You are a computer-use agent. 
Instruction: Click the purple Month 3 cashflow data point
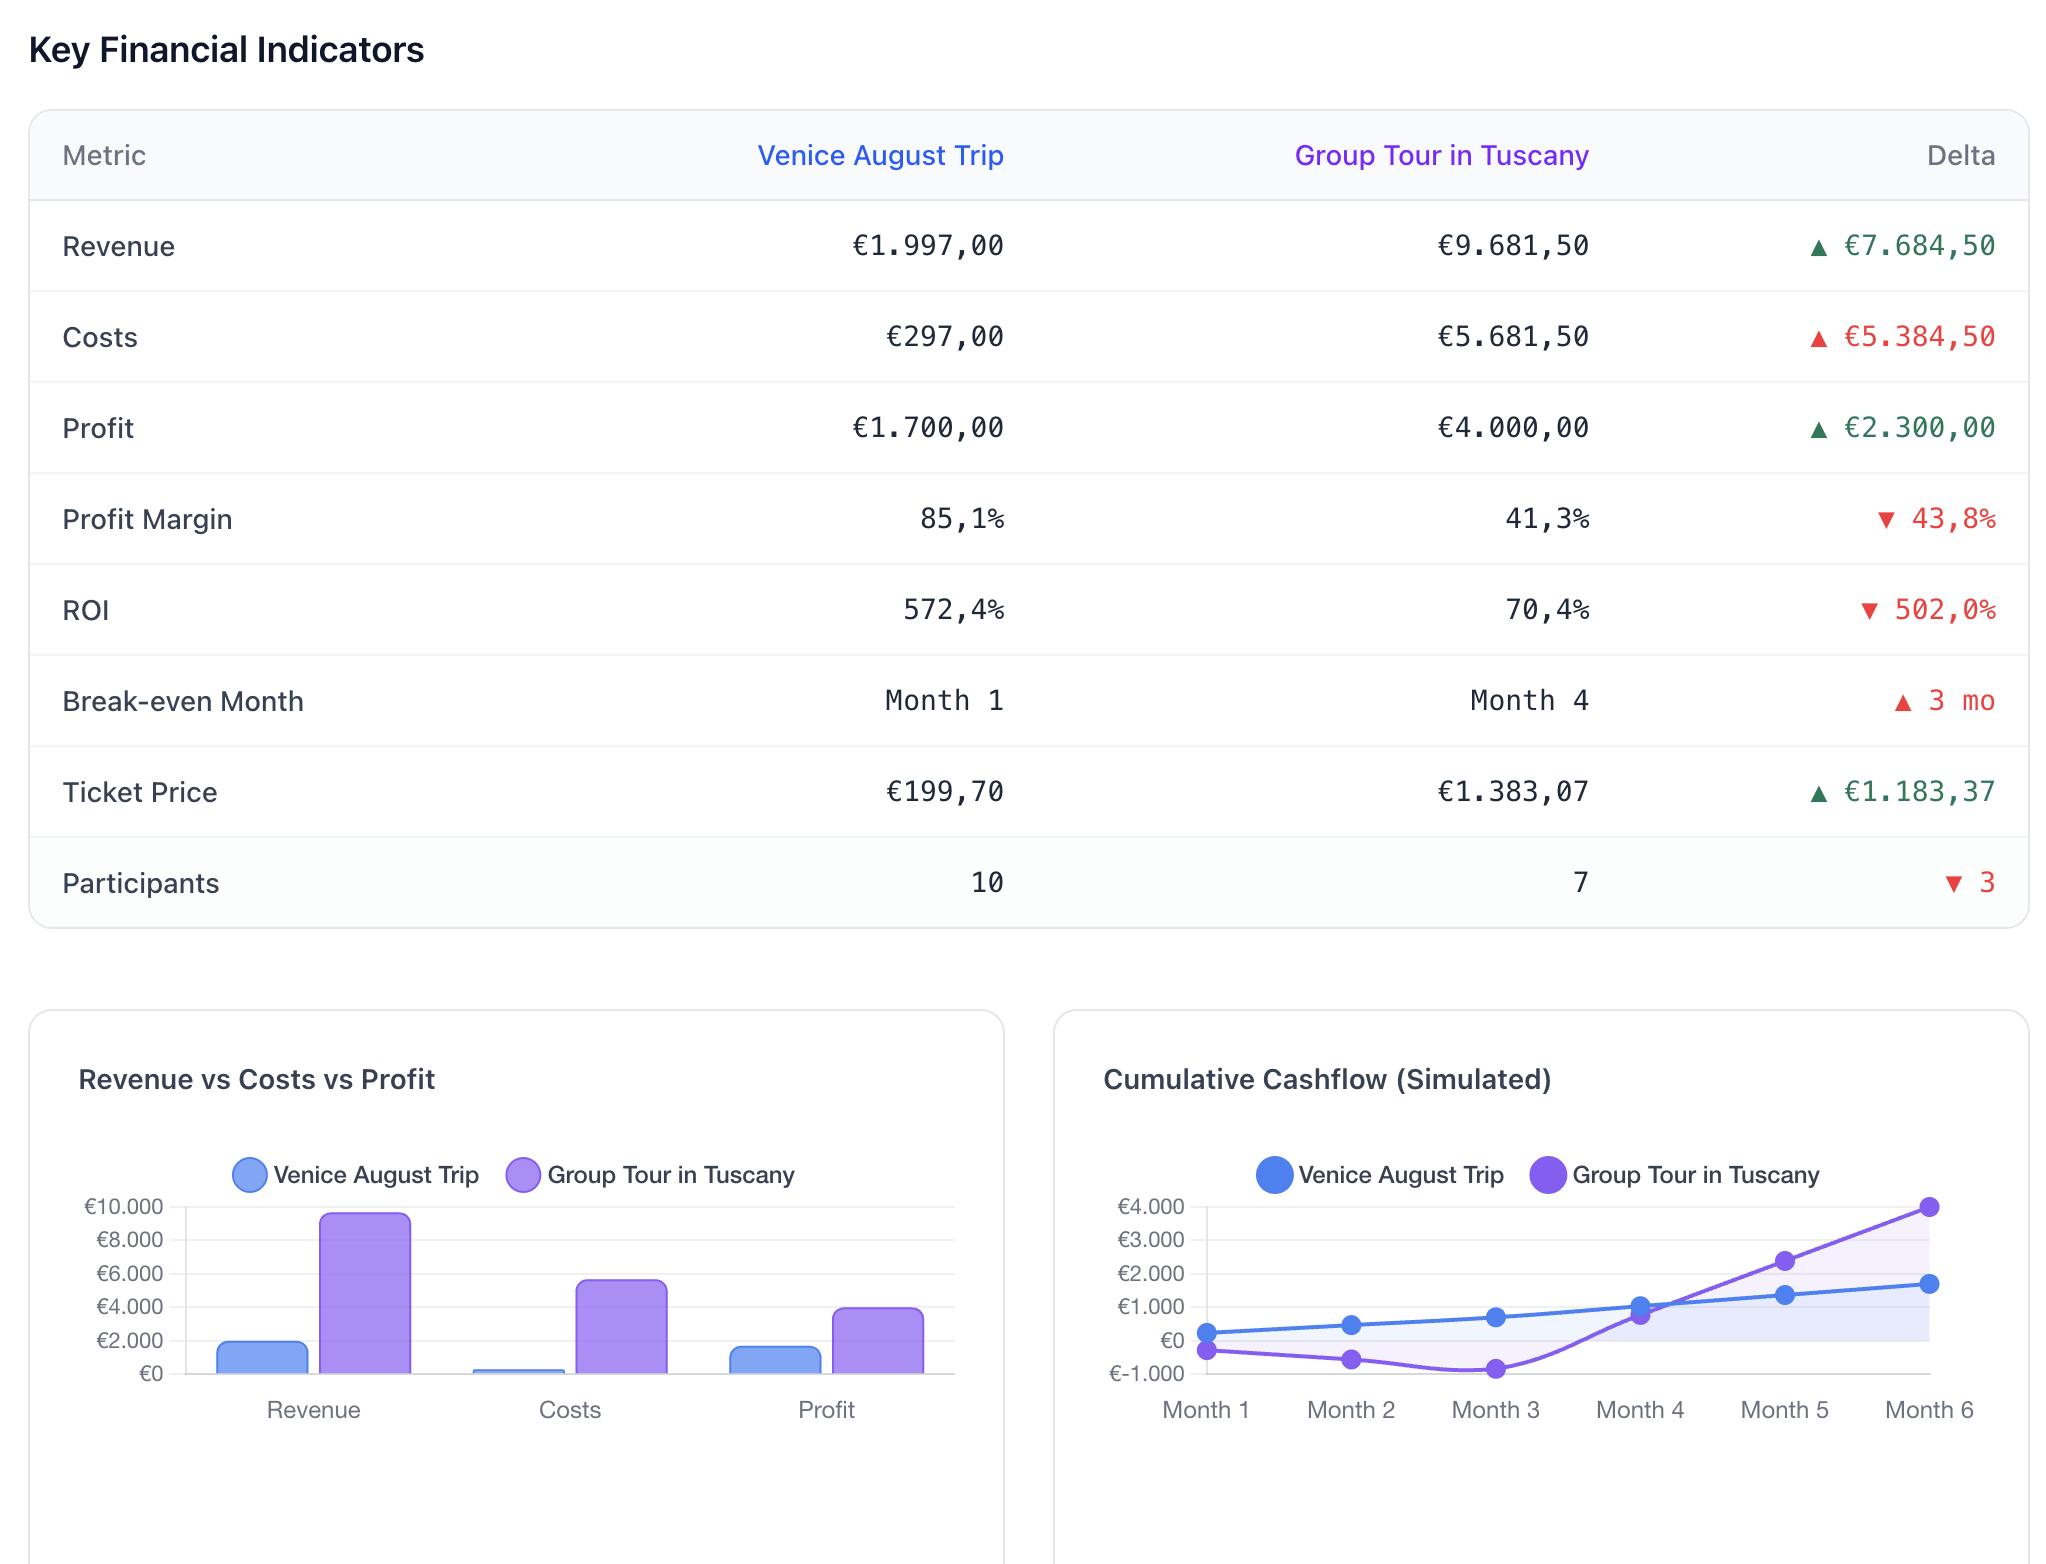(x=1495, y=1369)
